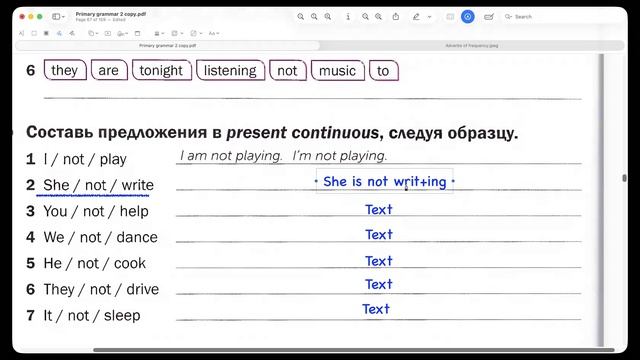Image resolution: width=640 pixels, height=360 pixels.
Task: Open the Form Filling toolbar icon
Action: [x=489, y=17]
